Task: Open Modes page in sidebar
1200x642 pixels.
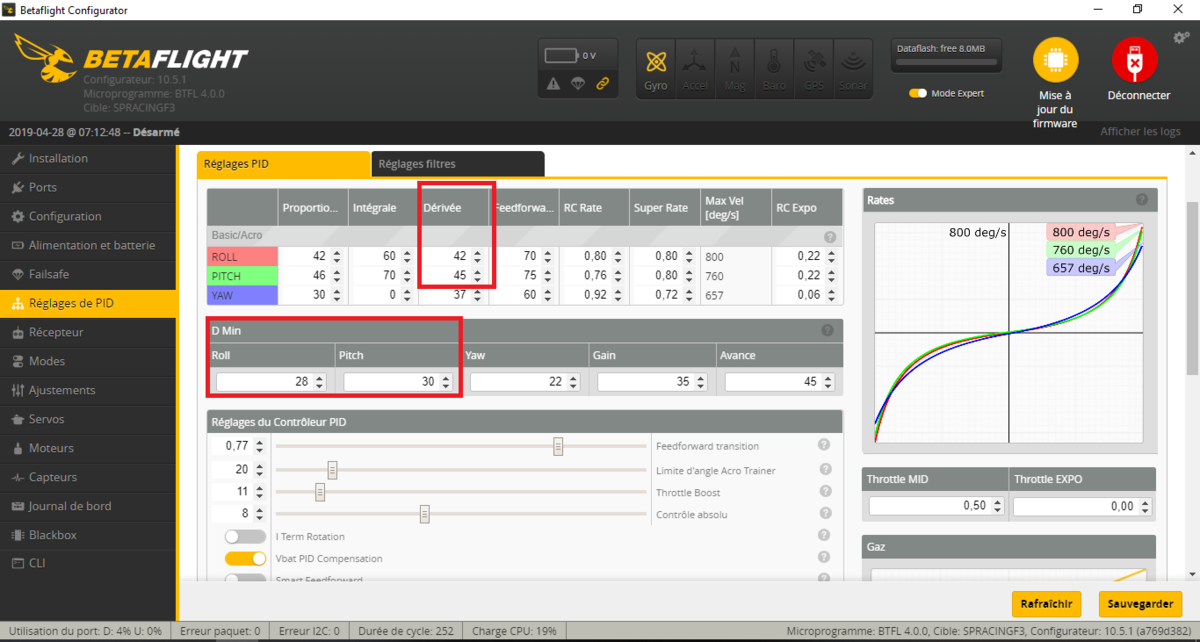Action: point(88,361)
